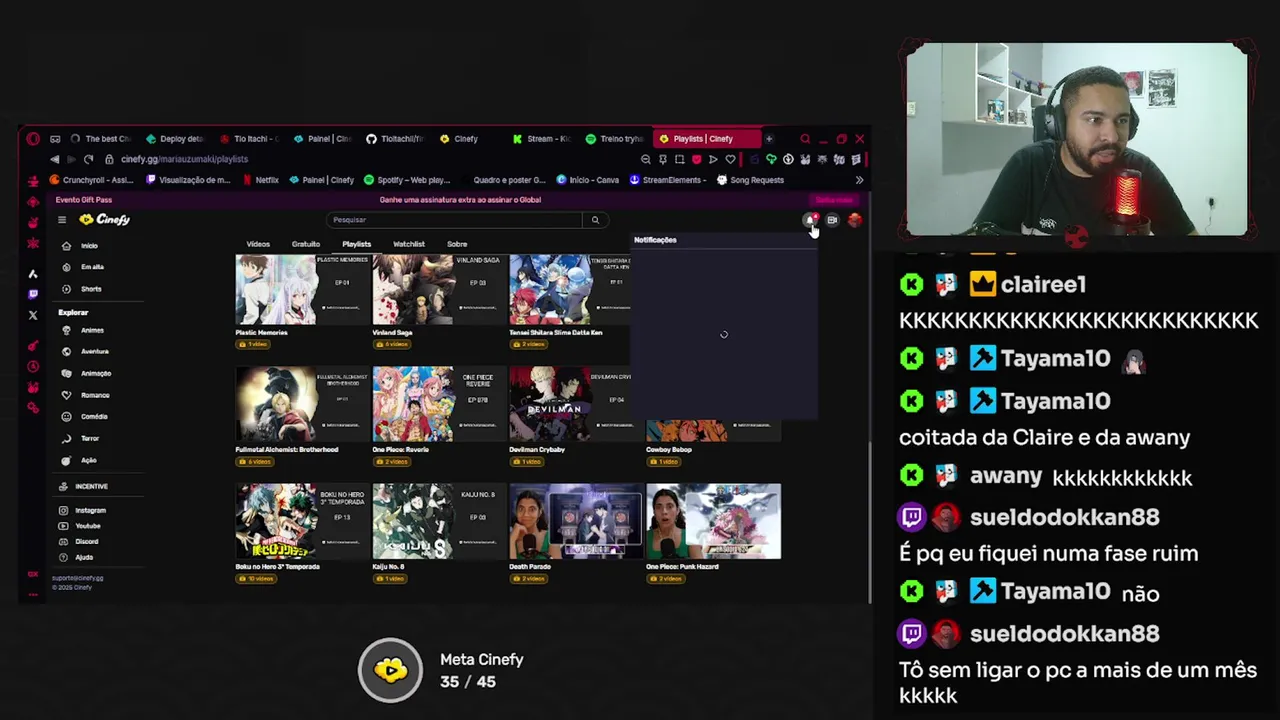Open the user profile avatar menu
The image size is (1280, 720).
854,220
